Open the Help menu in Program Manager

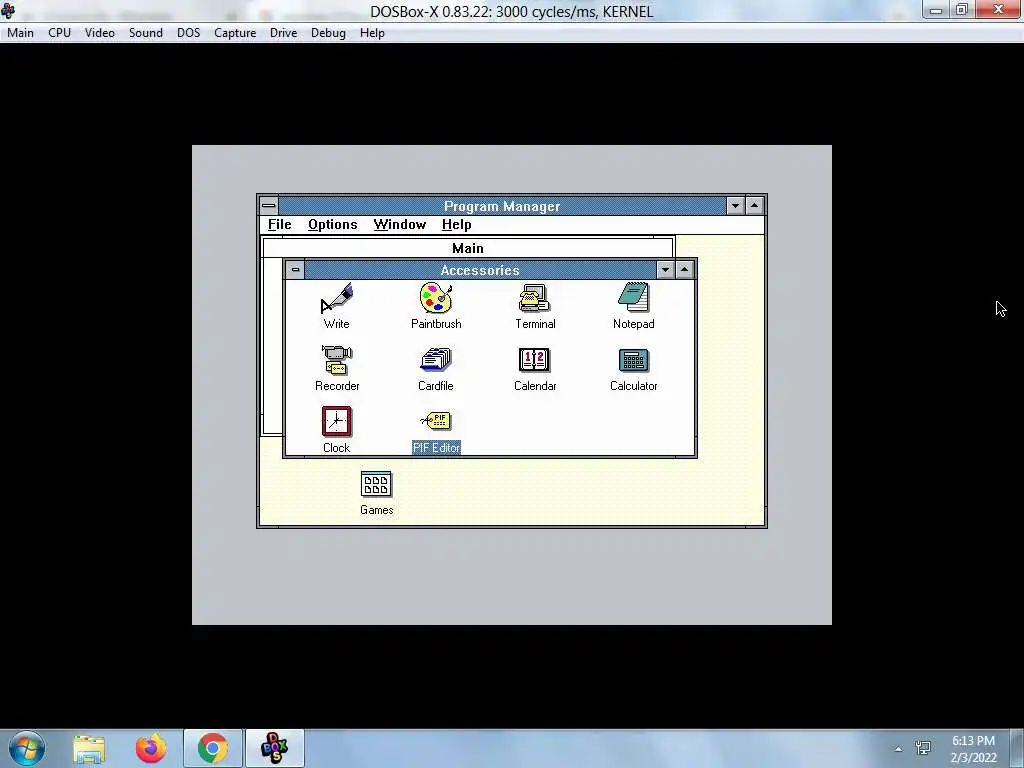point(456,225)
